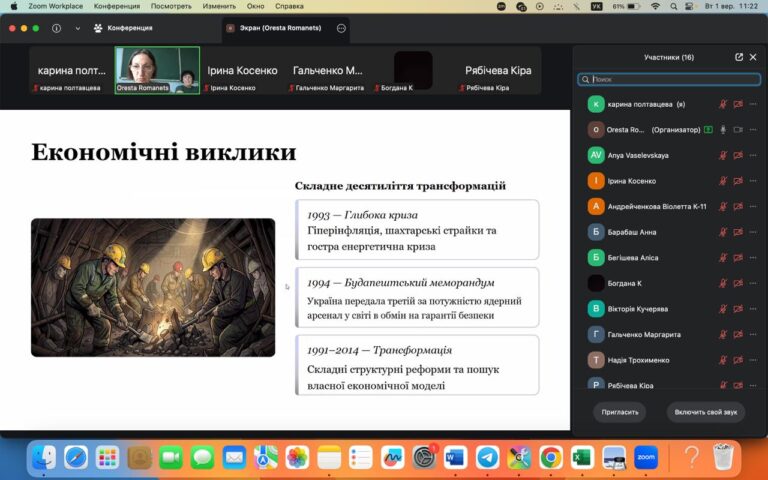This screenshot has width=768, height=480.
Task: Open the ellipsis menu on the screen share tab
Action: (x=341, y=28)
